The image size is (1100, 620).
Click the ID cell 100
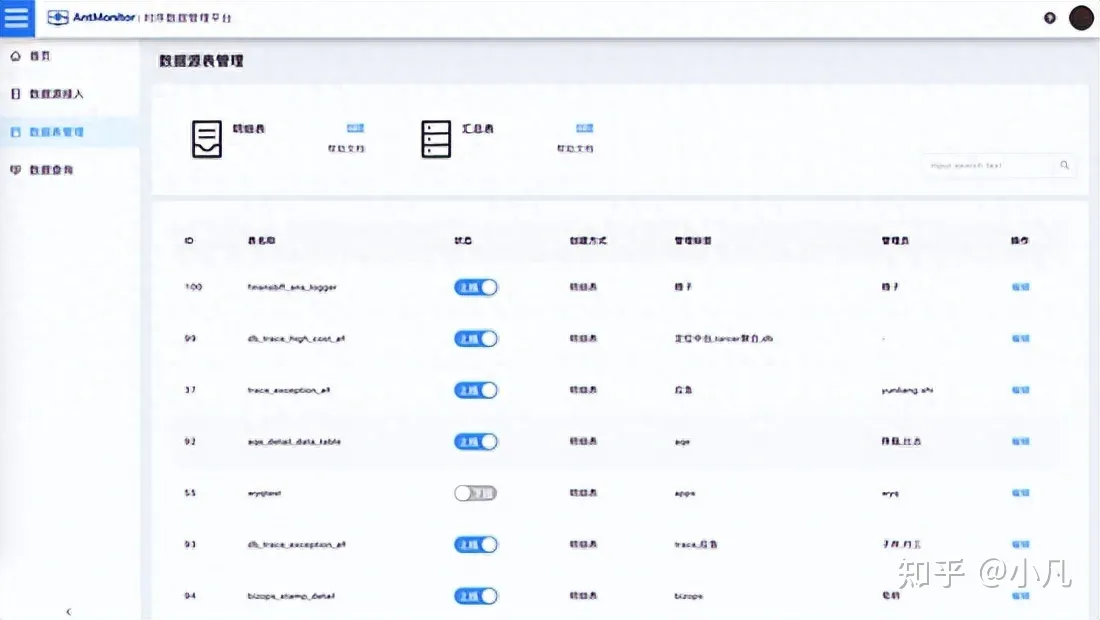[193, 287]
